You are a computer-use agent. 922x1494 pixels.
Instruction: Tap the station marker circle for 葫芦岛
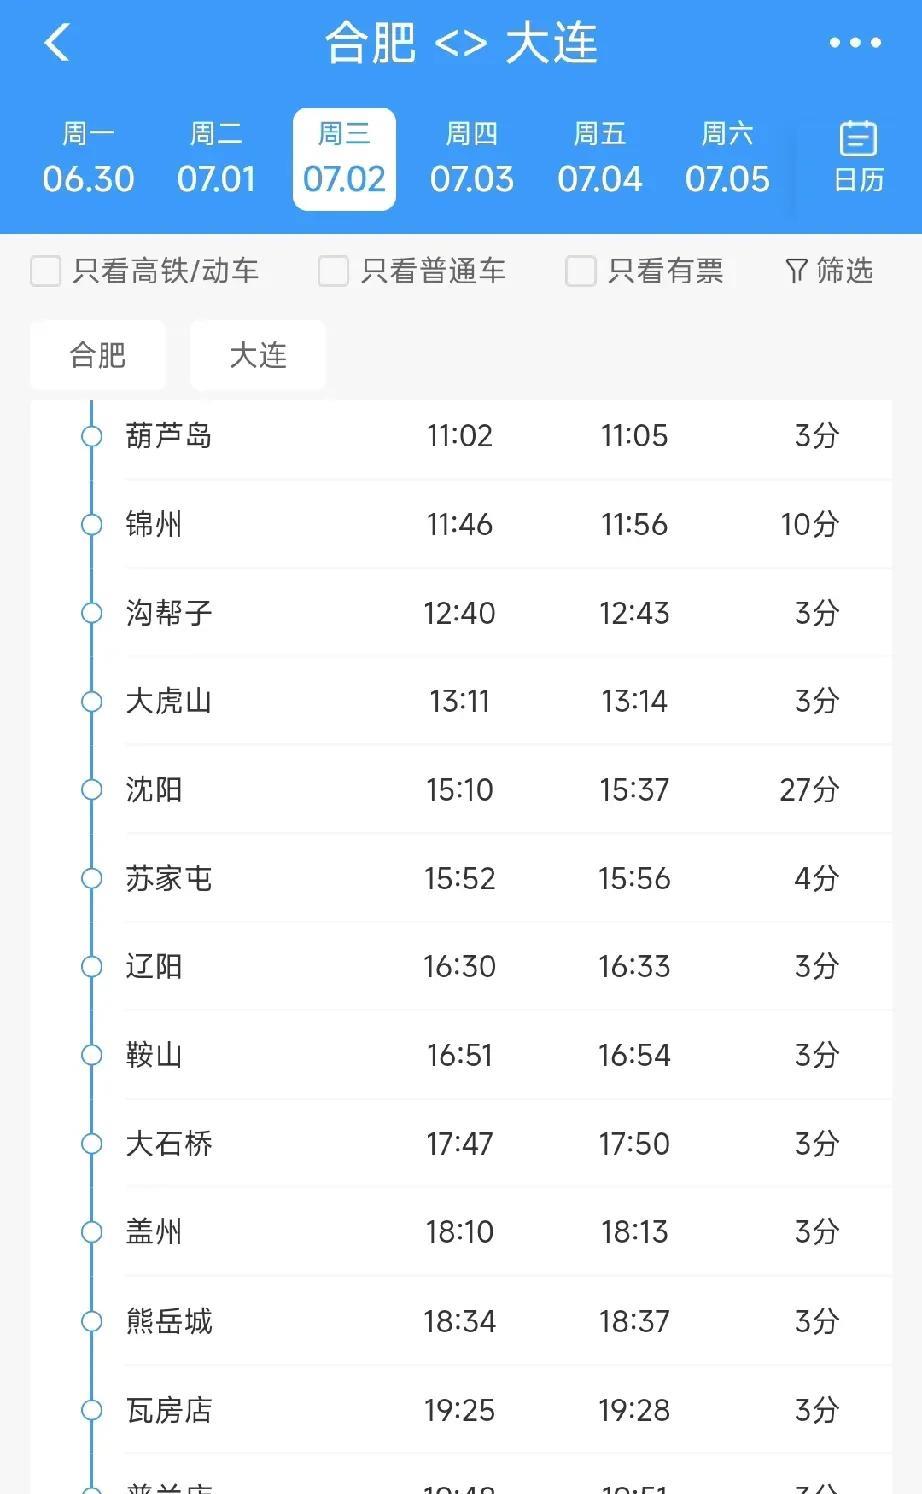(92, 436)
